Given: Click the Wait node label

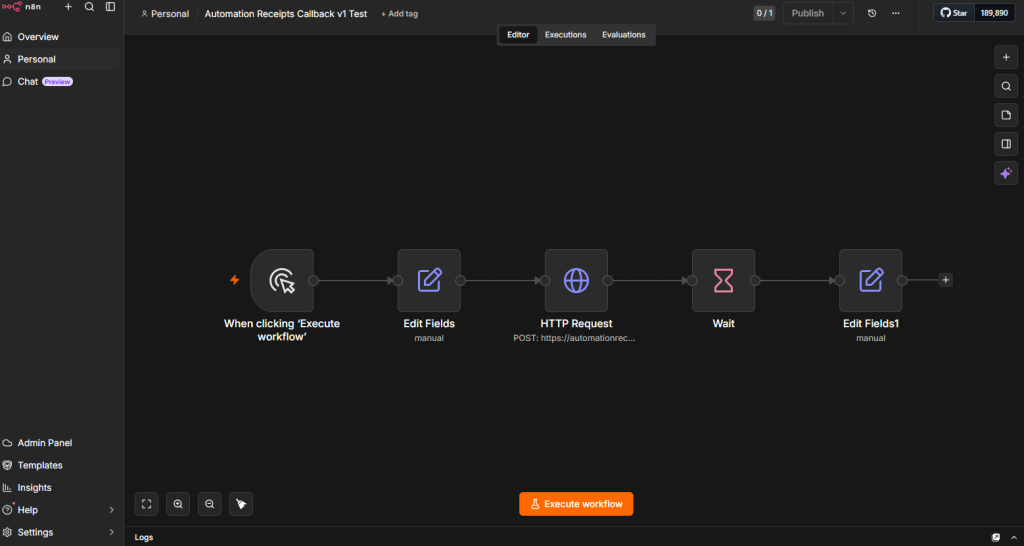Looking at the screenshot, I should 724,324.
